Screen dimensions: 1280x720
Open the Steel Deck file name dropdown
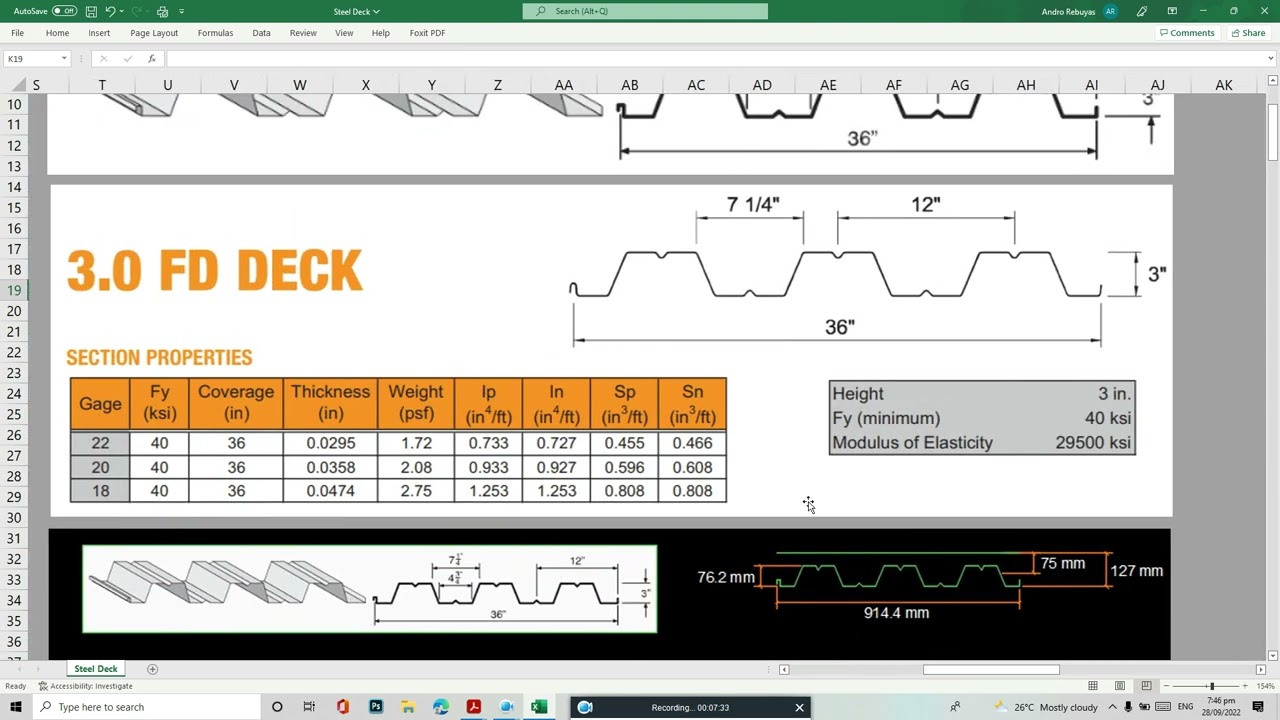click(377, 12)
